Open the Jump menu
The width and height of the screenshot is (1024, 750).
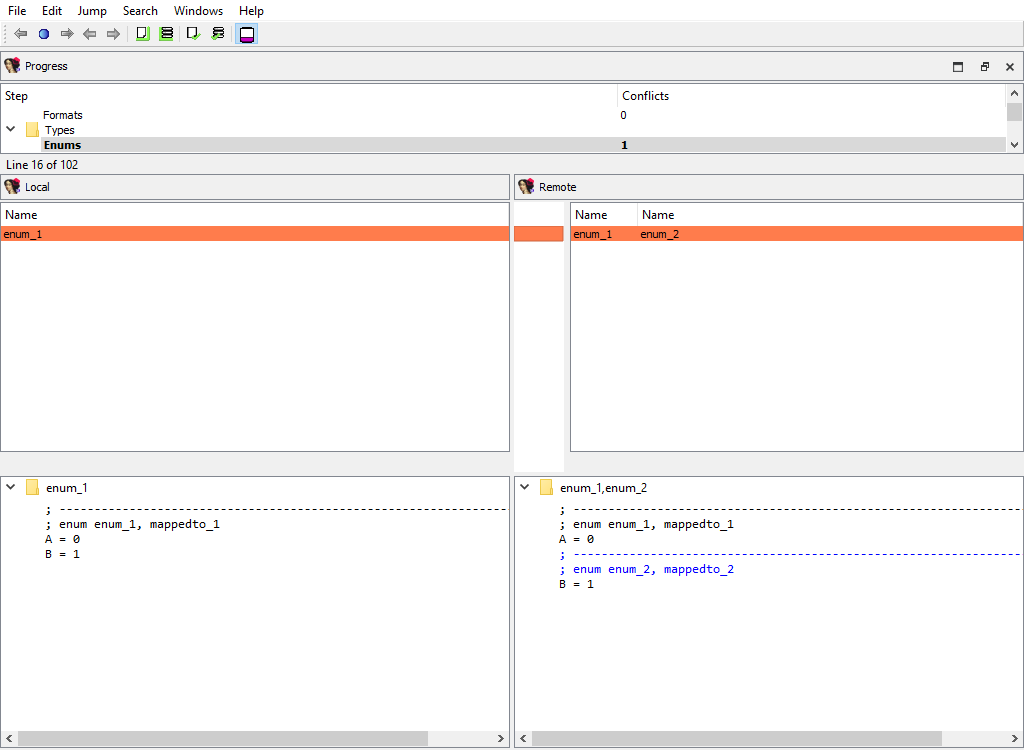[92, 11]
